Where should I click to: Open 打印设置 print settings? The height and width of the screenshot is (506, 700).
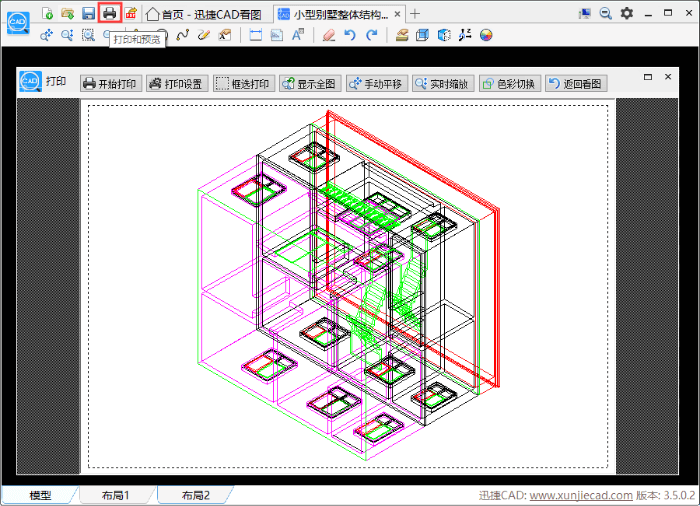(177, 84)
